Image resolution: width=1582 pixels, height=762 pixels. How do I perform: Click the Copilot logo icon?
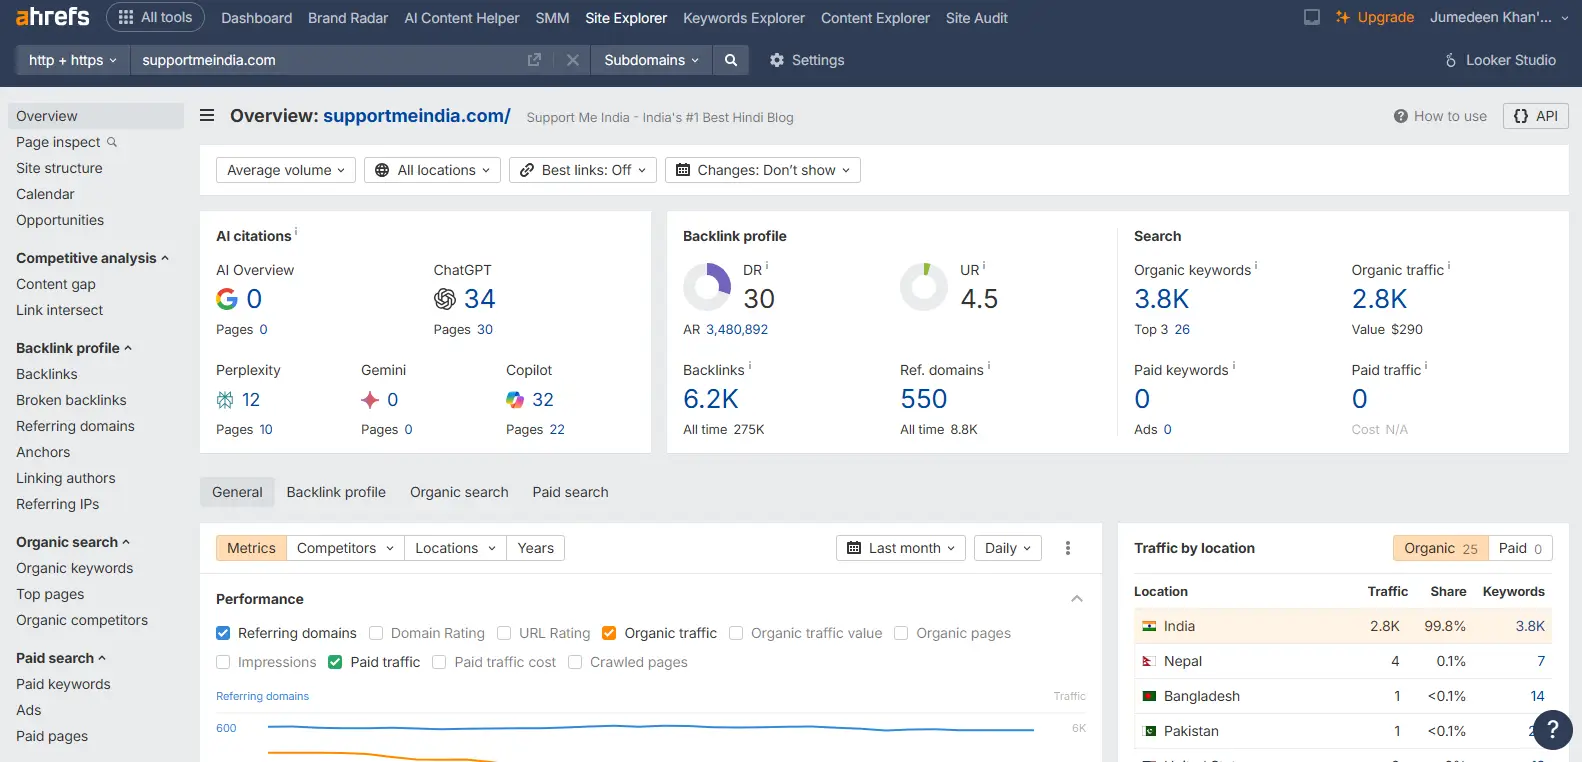coord(515,400)
